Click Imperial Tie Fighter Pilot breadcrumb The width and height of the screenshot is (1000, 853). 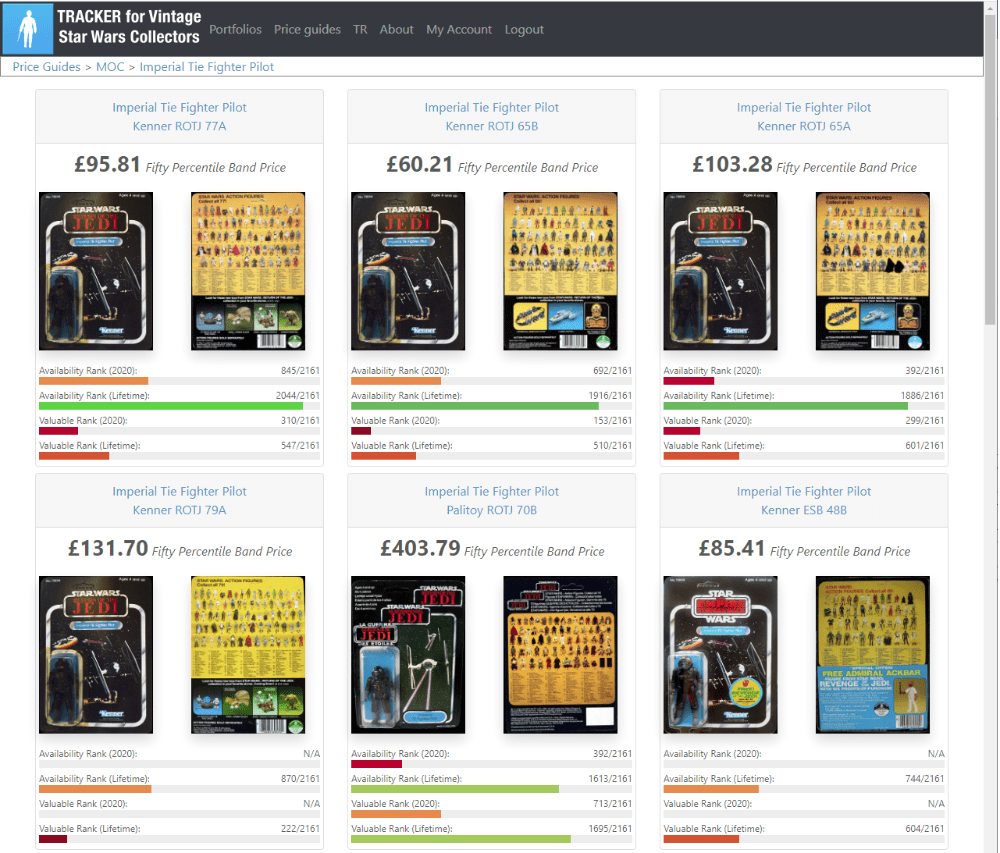tap(207, 66)
